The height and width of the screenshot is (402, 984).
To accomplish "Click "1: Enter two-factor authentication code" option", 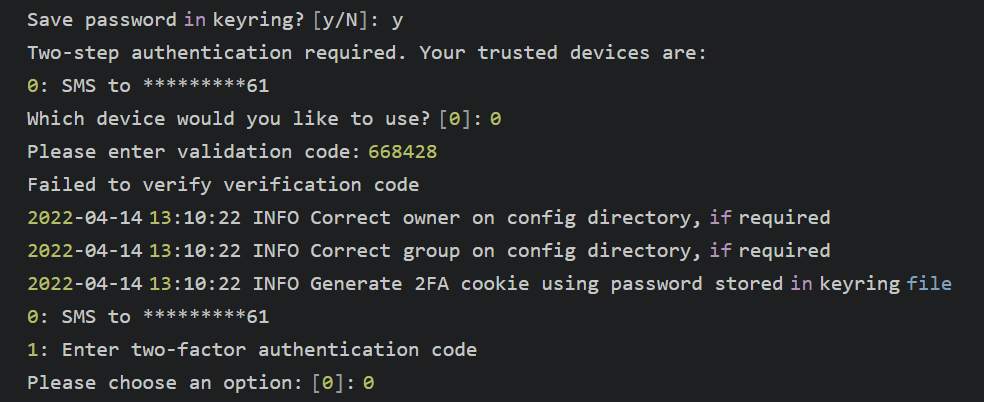I will 251,350.
